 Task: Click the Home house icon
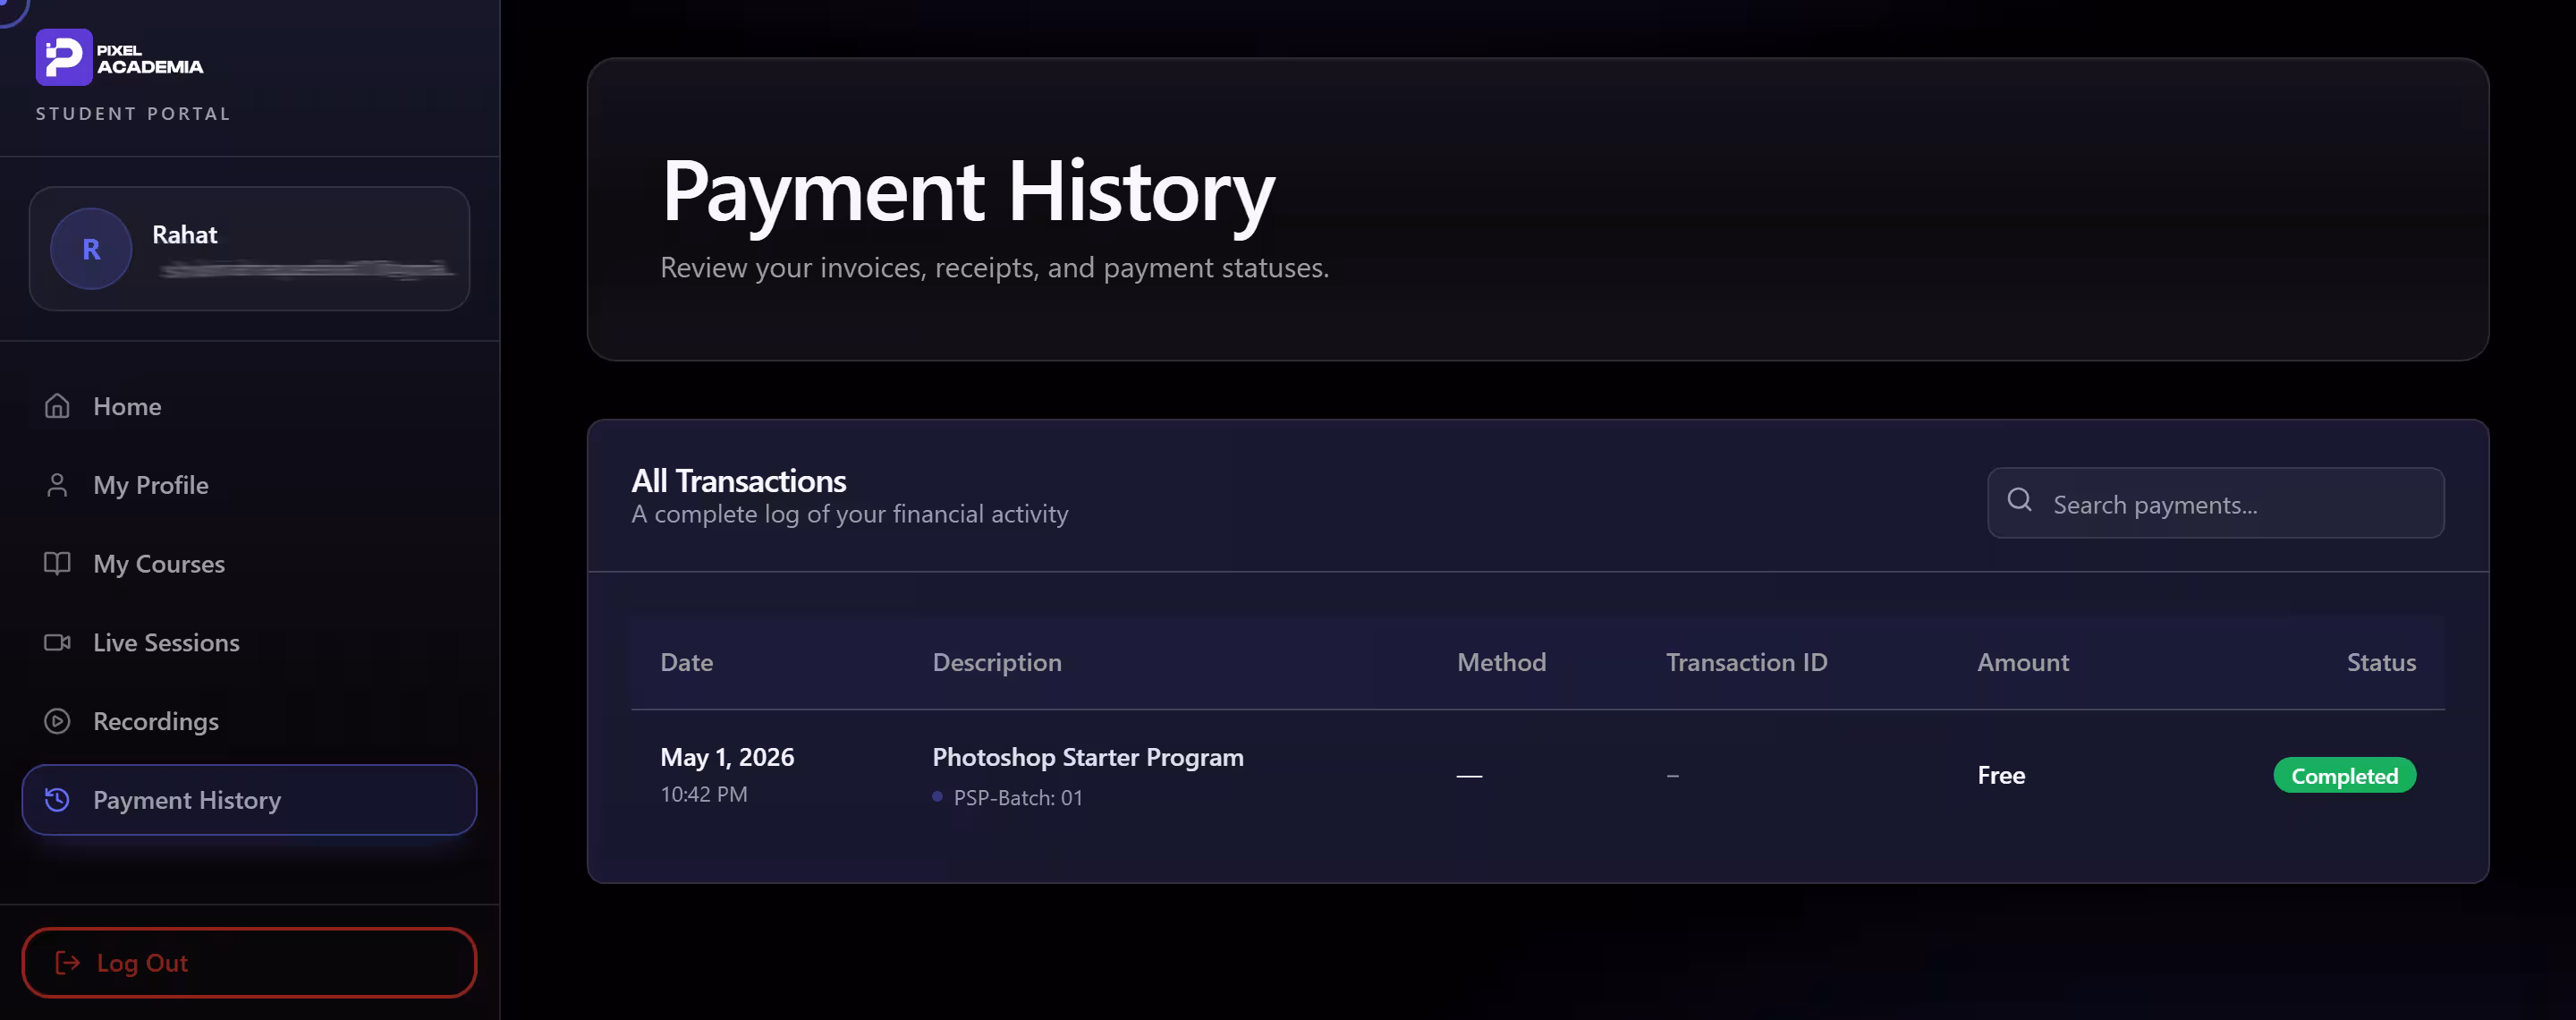coord(57,406)
